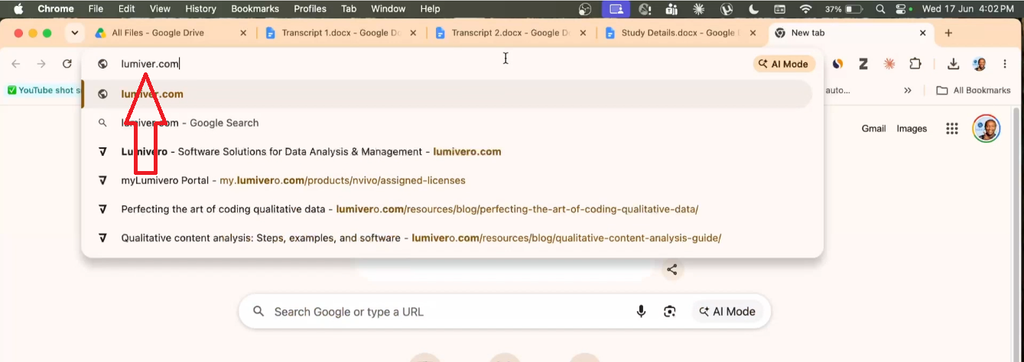Click the screen sharing menu bar icon
1024x362 pixels.
616,9
